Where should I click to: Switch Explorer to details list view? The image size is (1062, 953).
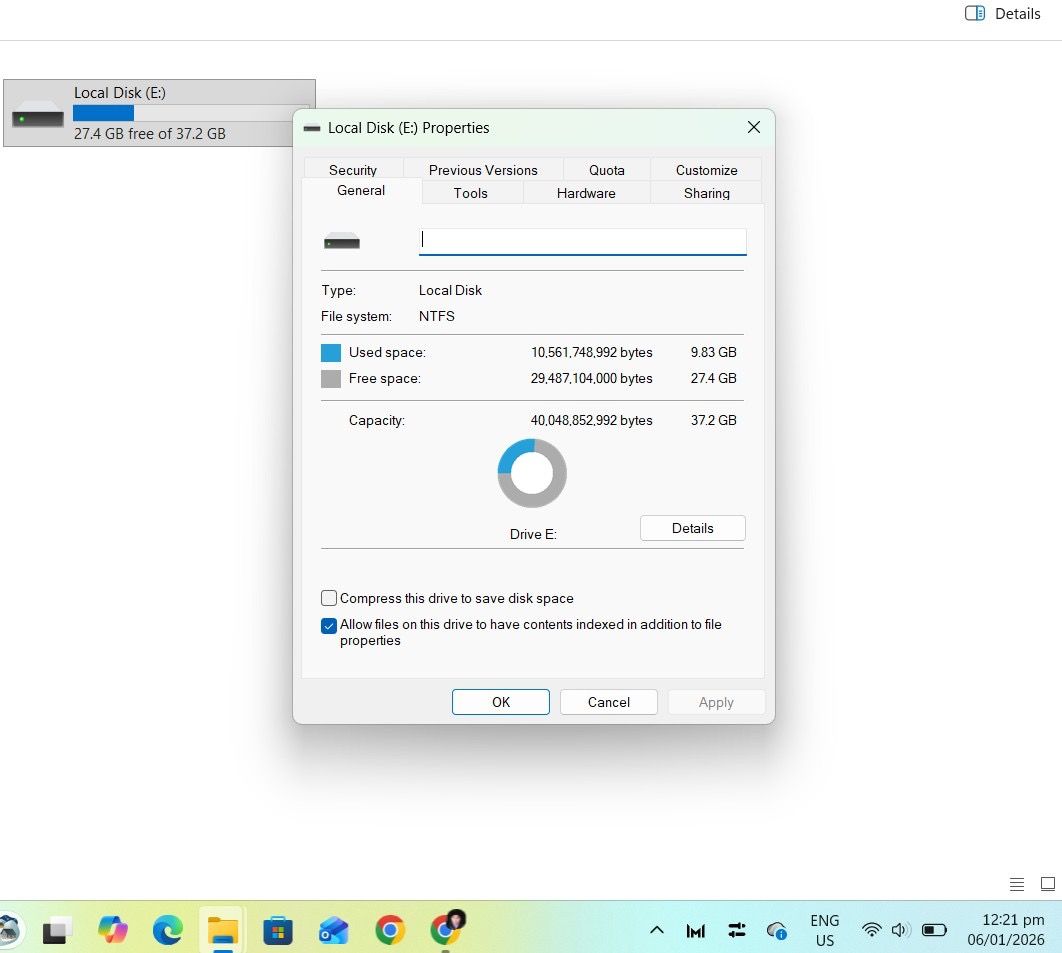point(1017,883)
